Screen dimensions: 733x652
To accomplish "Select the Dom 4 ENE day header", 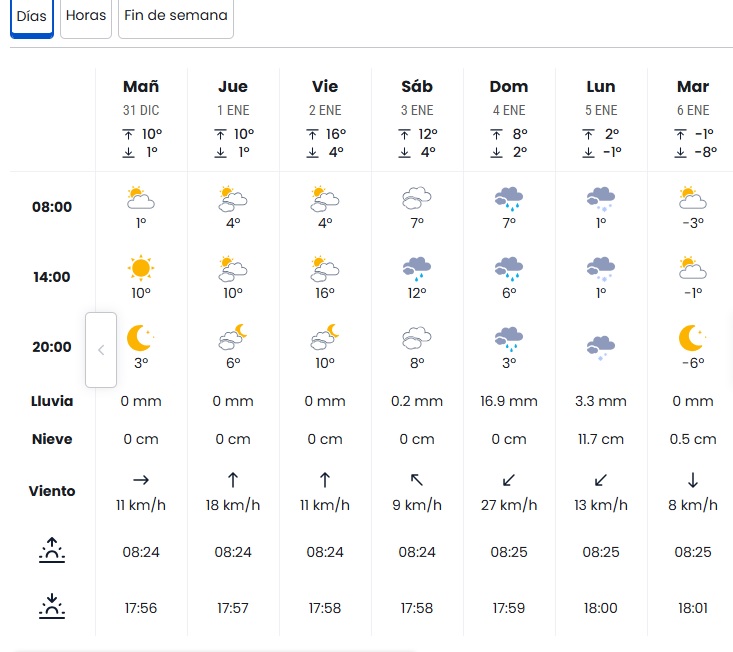I will [x=509, y=97].
